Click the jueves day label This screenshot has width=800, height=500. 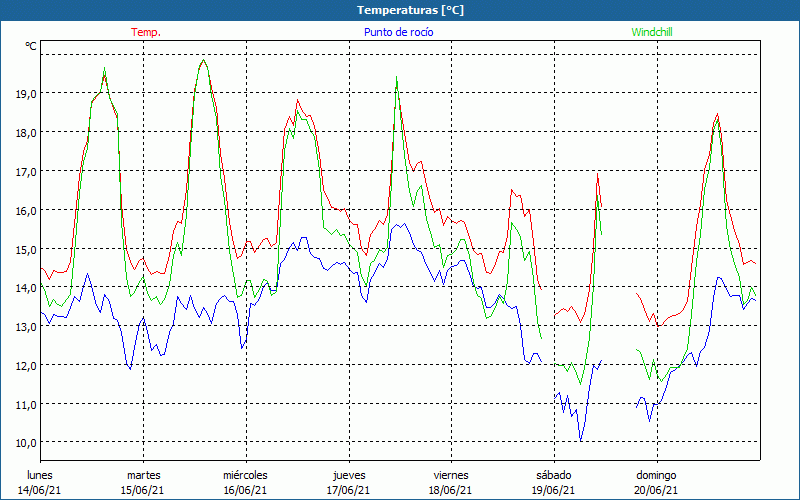[349, 475]
